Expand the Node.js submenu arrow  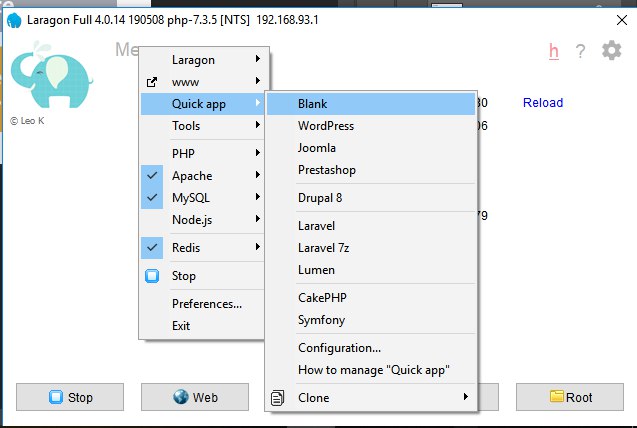[258, 219]
